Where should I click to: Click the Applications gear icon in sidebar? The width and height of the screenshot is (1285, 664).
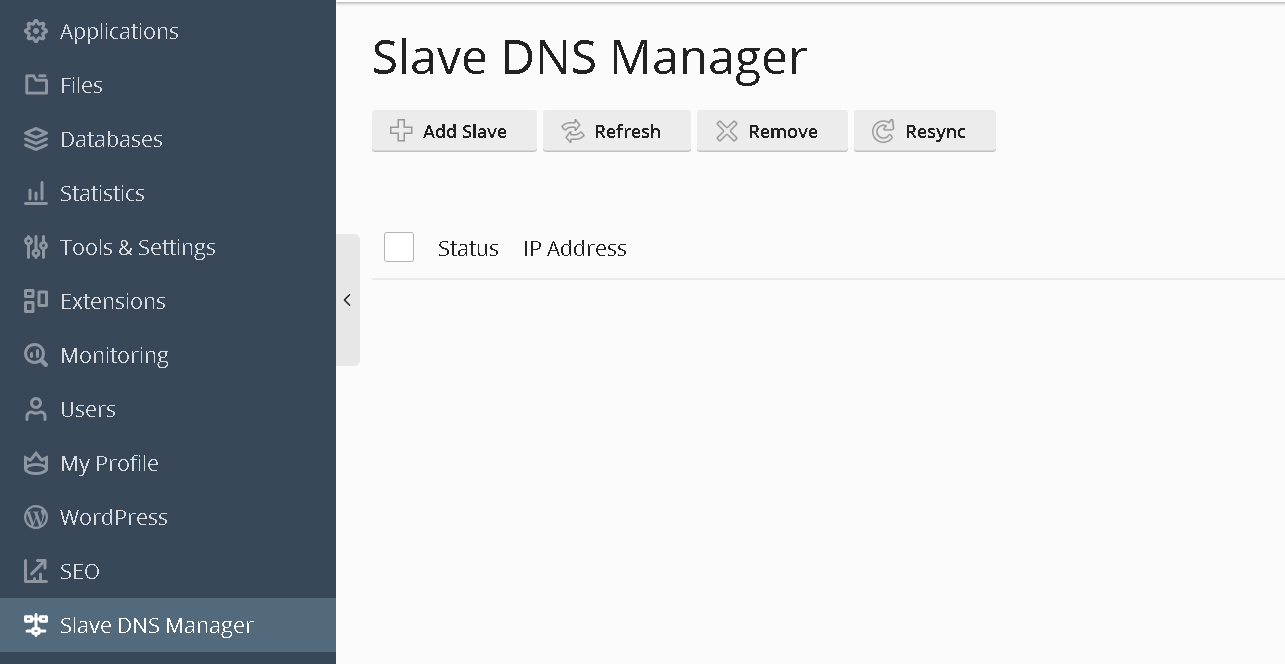pyautogui.click(x=36, y=31)
